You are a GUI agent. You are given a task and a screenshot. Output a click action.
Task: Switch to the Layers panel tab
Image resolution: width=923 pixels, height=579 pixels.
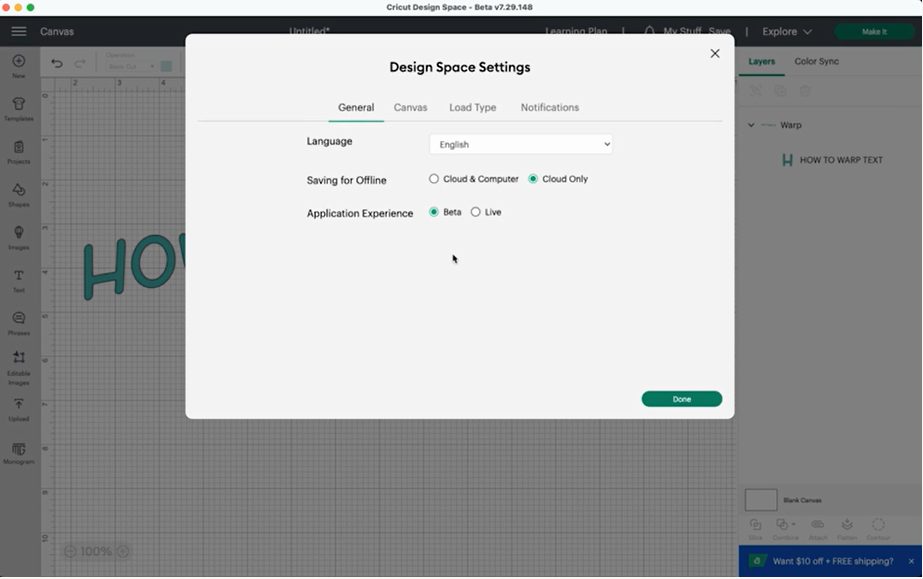(x=761, y=61)
